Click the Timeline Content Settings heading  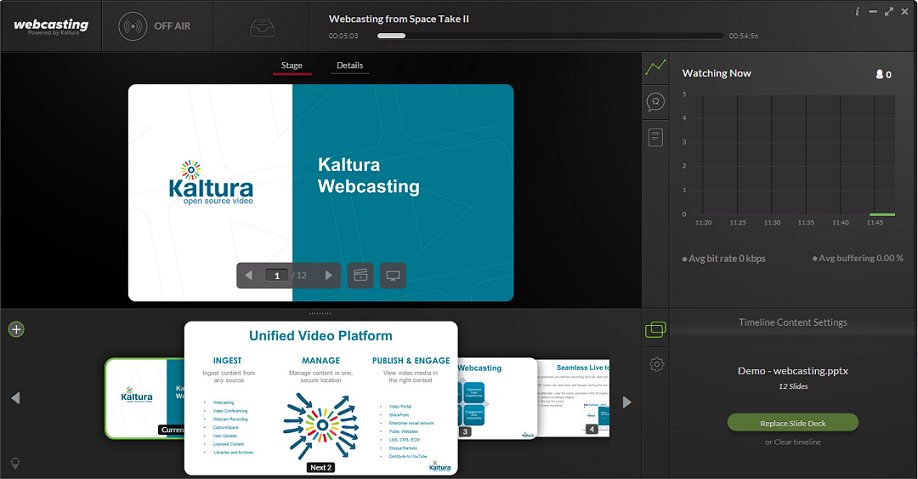pos(793,323)
